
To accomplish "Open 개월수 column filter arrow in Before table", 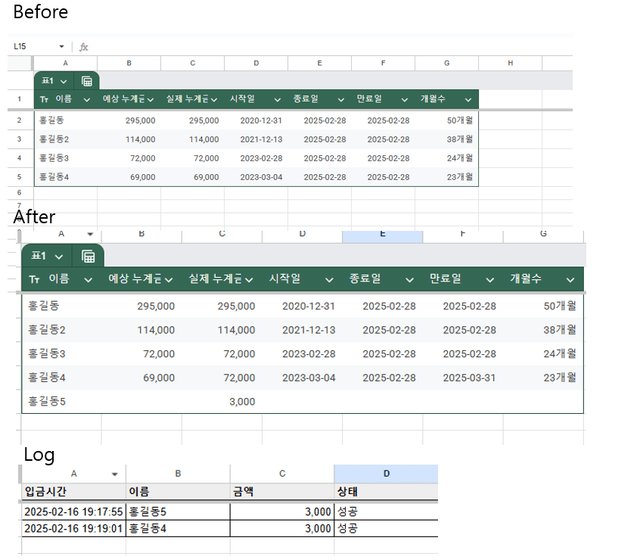I will (x=465, y=99).
